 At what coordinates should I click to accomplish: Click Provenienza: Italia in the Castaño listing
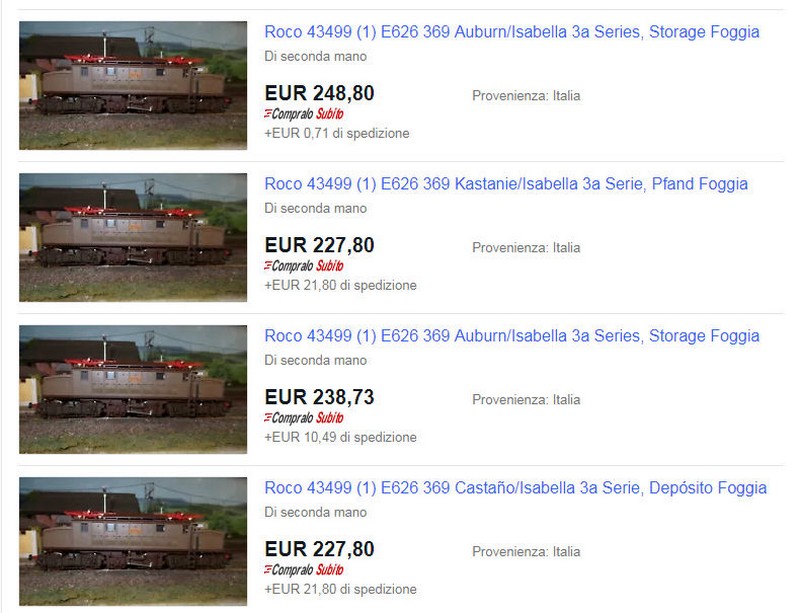(526, 552)
